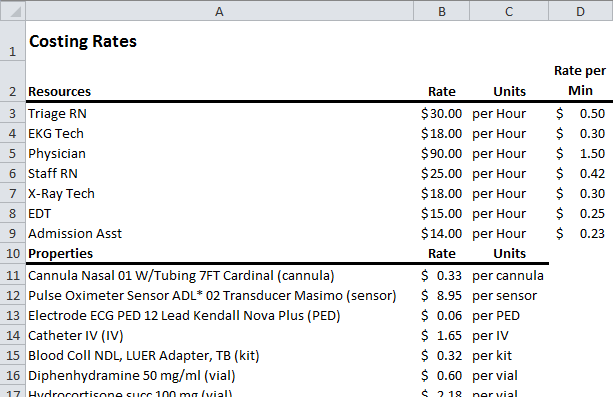Select the Physician cell
Screen dimensions: 613x397
click(219, 153)
